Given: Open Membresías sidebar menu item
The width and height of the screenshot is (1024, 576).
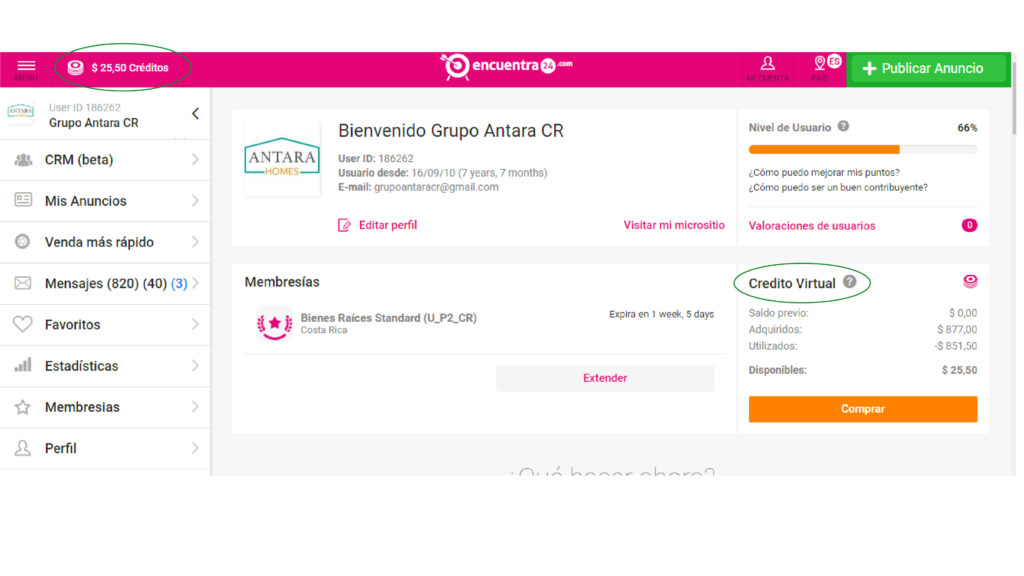Looking at the screenshot, I should pyautogui.click(x=105, y=407).
